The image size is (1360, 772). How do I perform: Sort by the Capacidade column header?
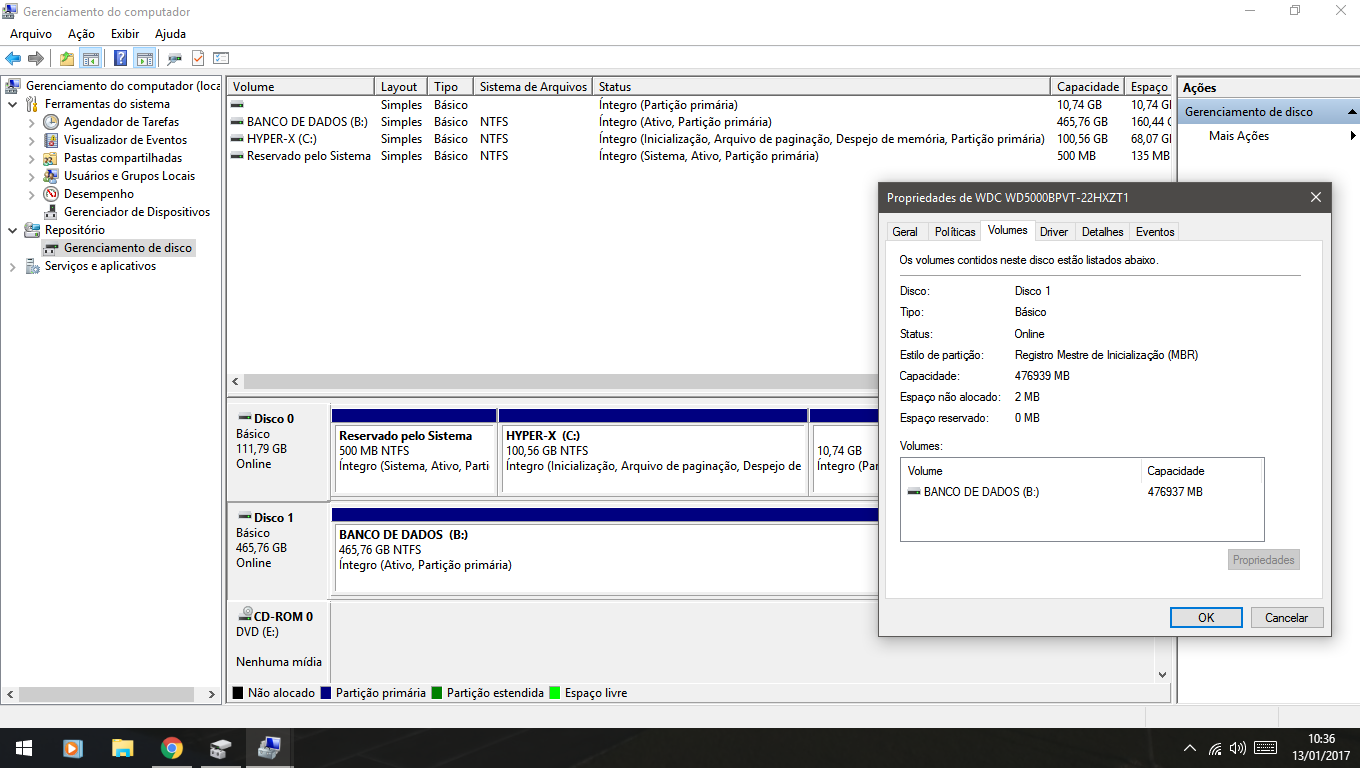tap(1088, 87)
